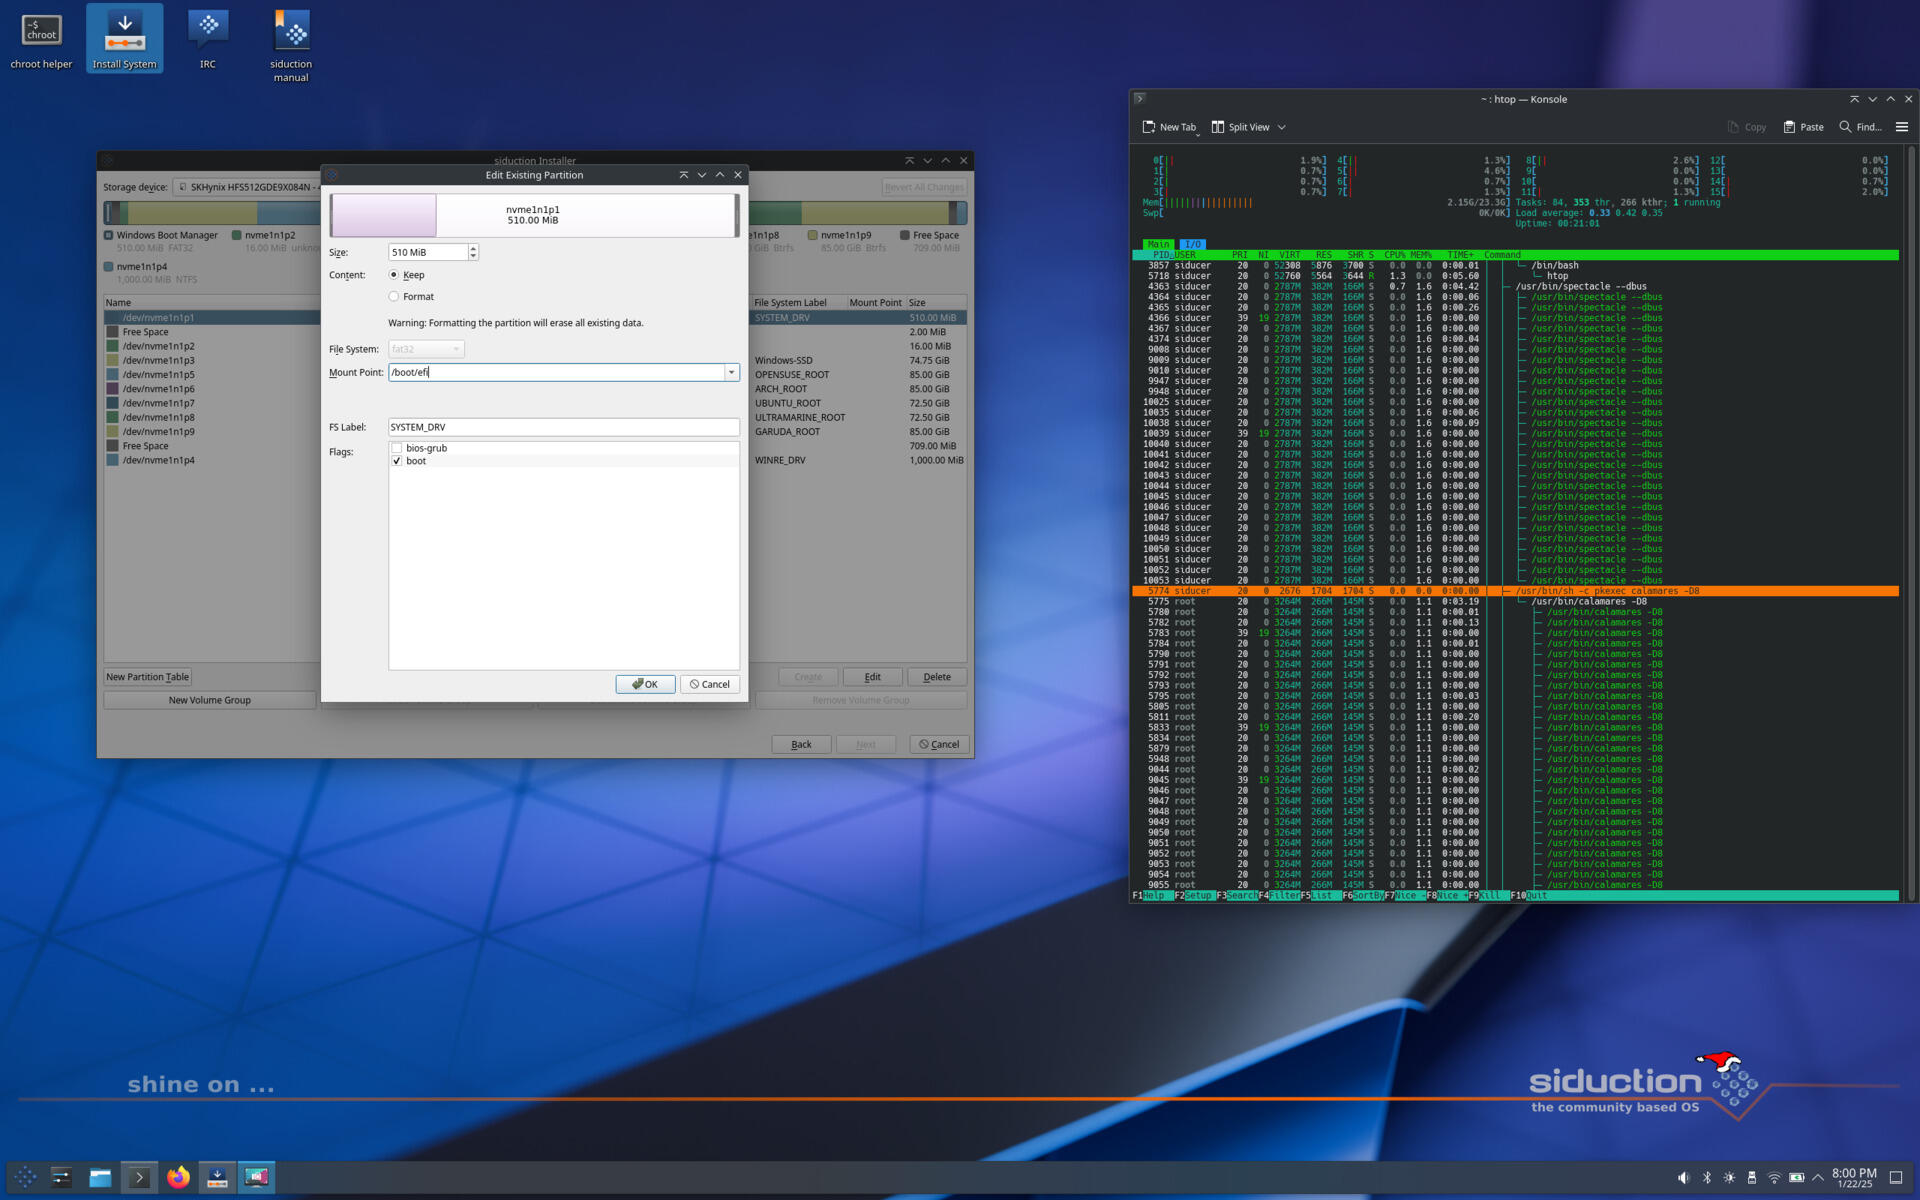
Task: Click the Back button in the installer
Action: point(801,744)
